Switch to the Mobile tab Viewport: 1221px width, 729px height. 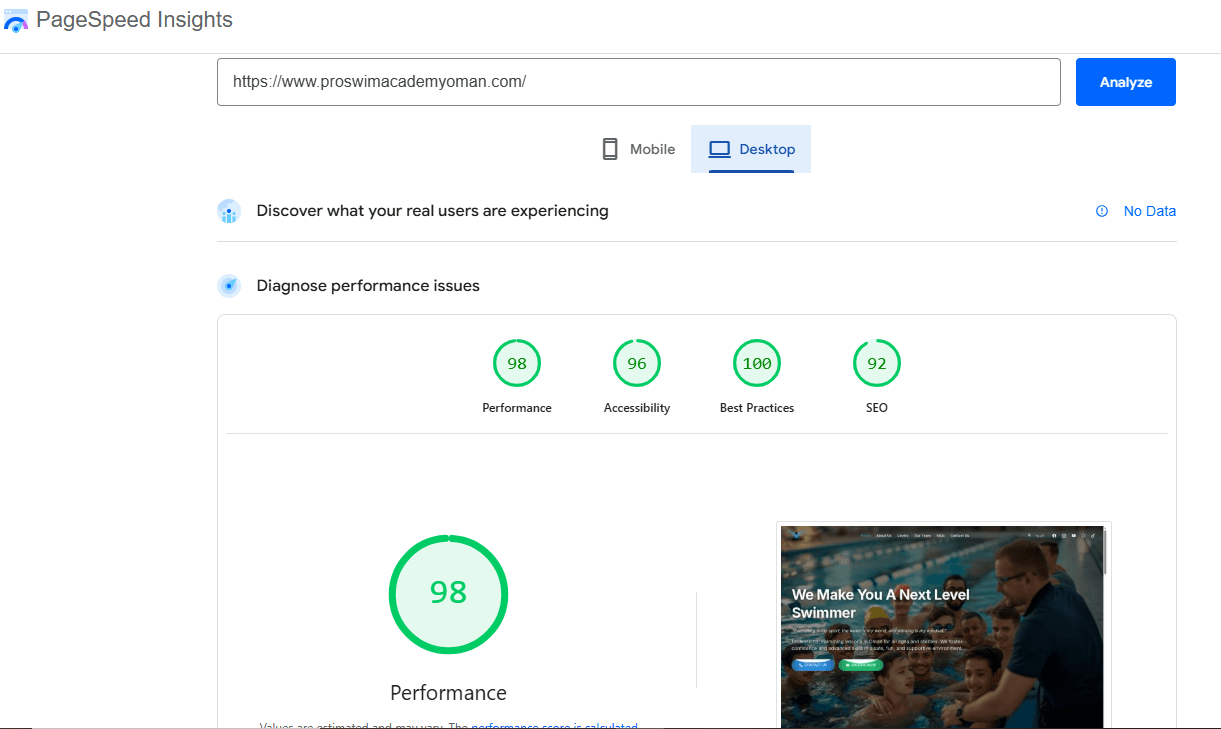click(638, 149)
